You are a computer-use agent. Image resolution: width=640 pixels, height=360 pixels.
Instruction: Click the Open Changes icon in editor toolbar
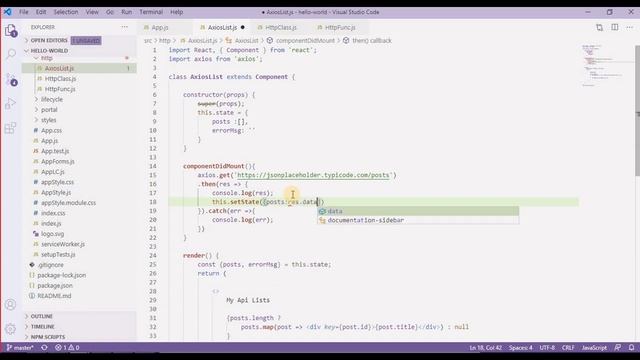(x=599, y=27)
